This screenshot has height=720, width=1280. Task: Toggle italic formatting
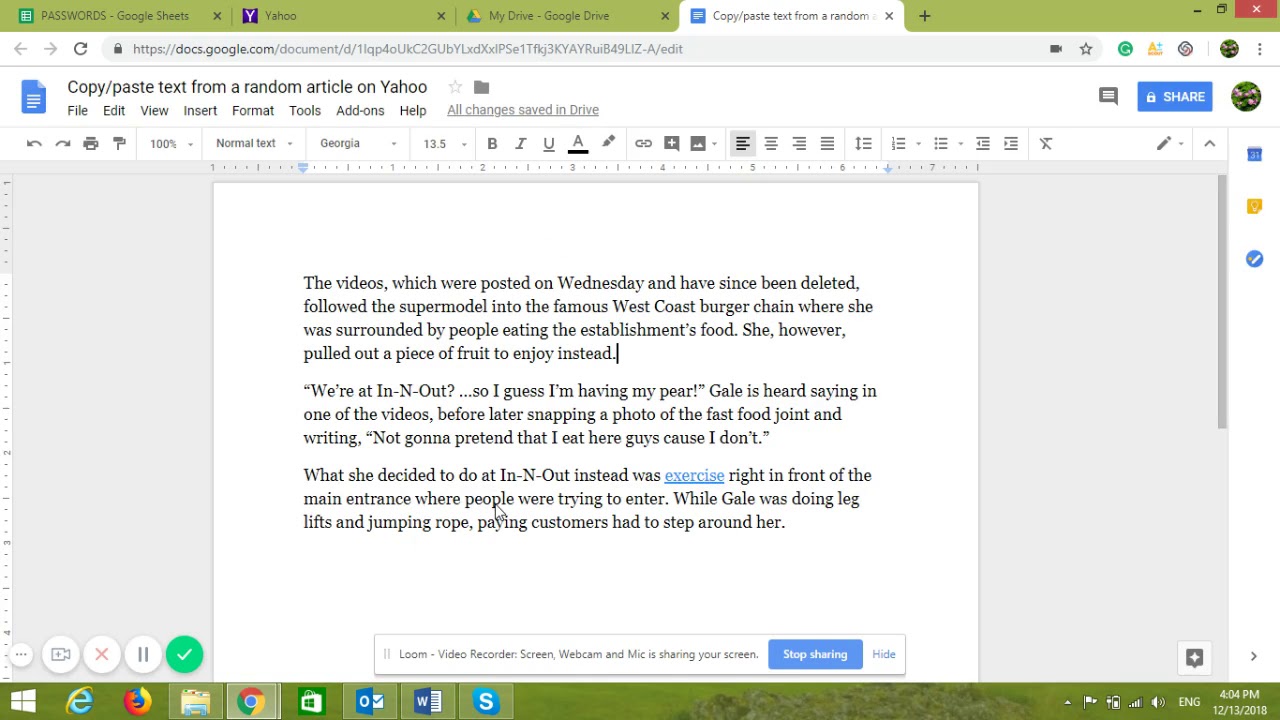[520, 144]
